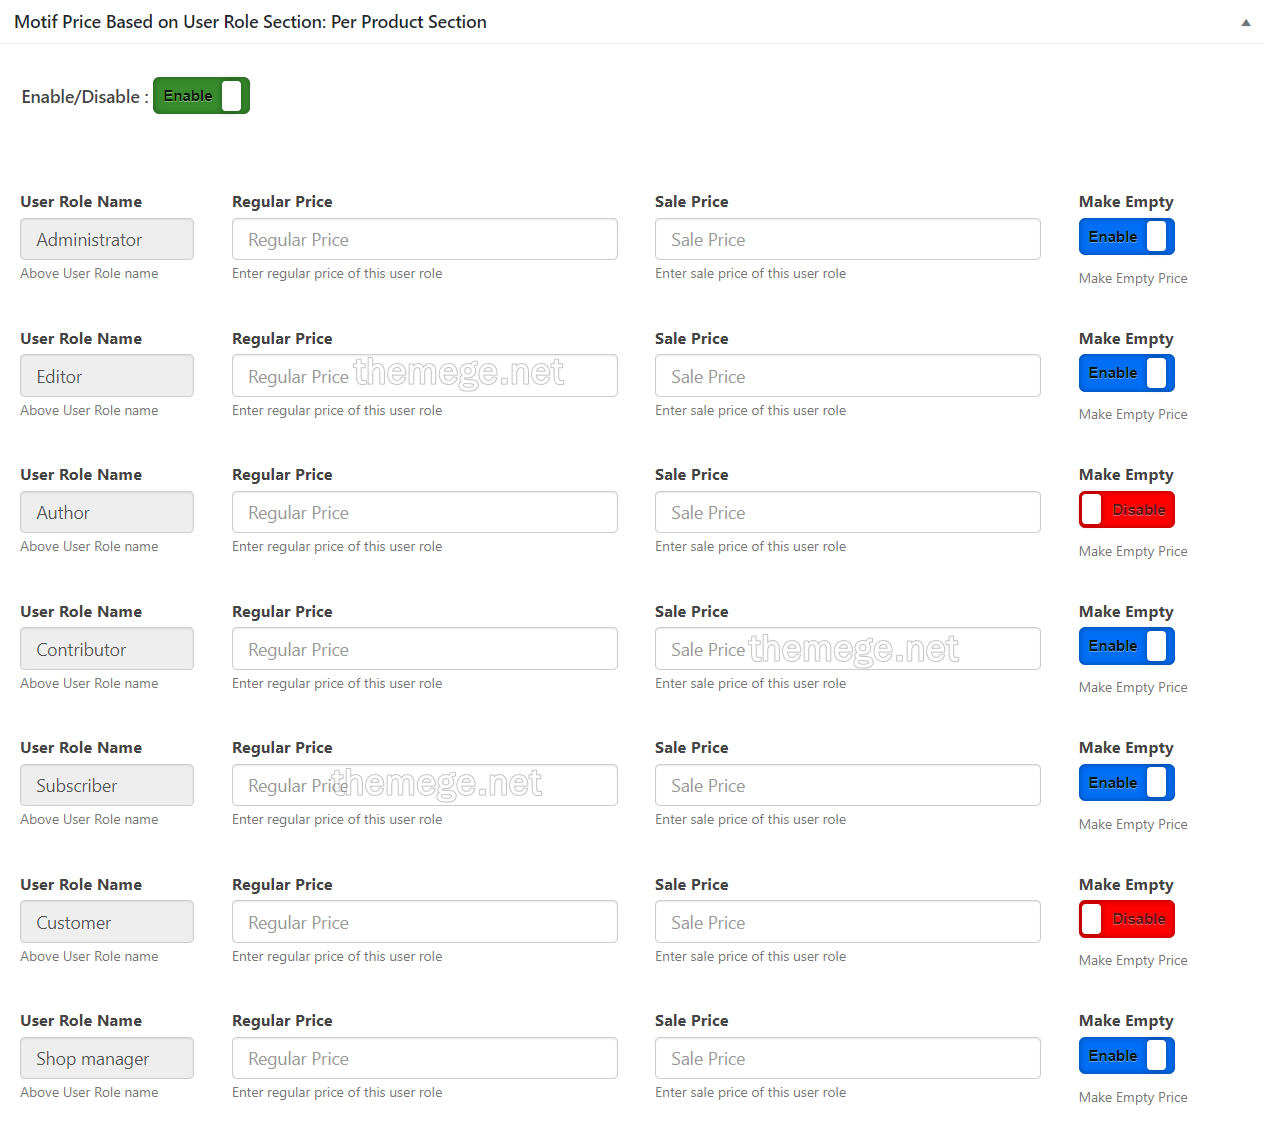1263x1132 pixels.
Task: Click the Subscriber user role name box
Action: (107, 785)
